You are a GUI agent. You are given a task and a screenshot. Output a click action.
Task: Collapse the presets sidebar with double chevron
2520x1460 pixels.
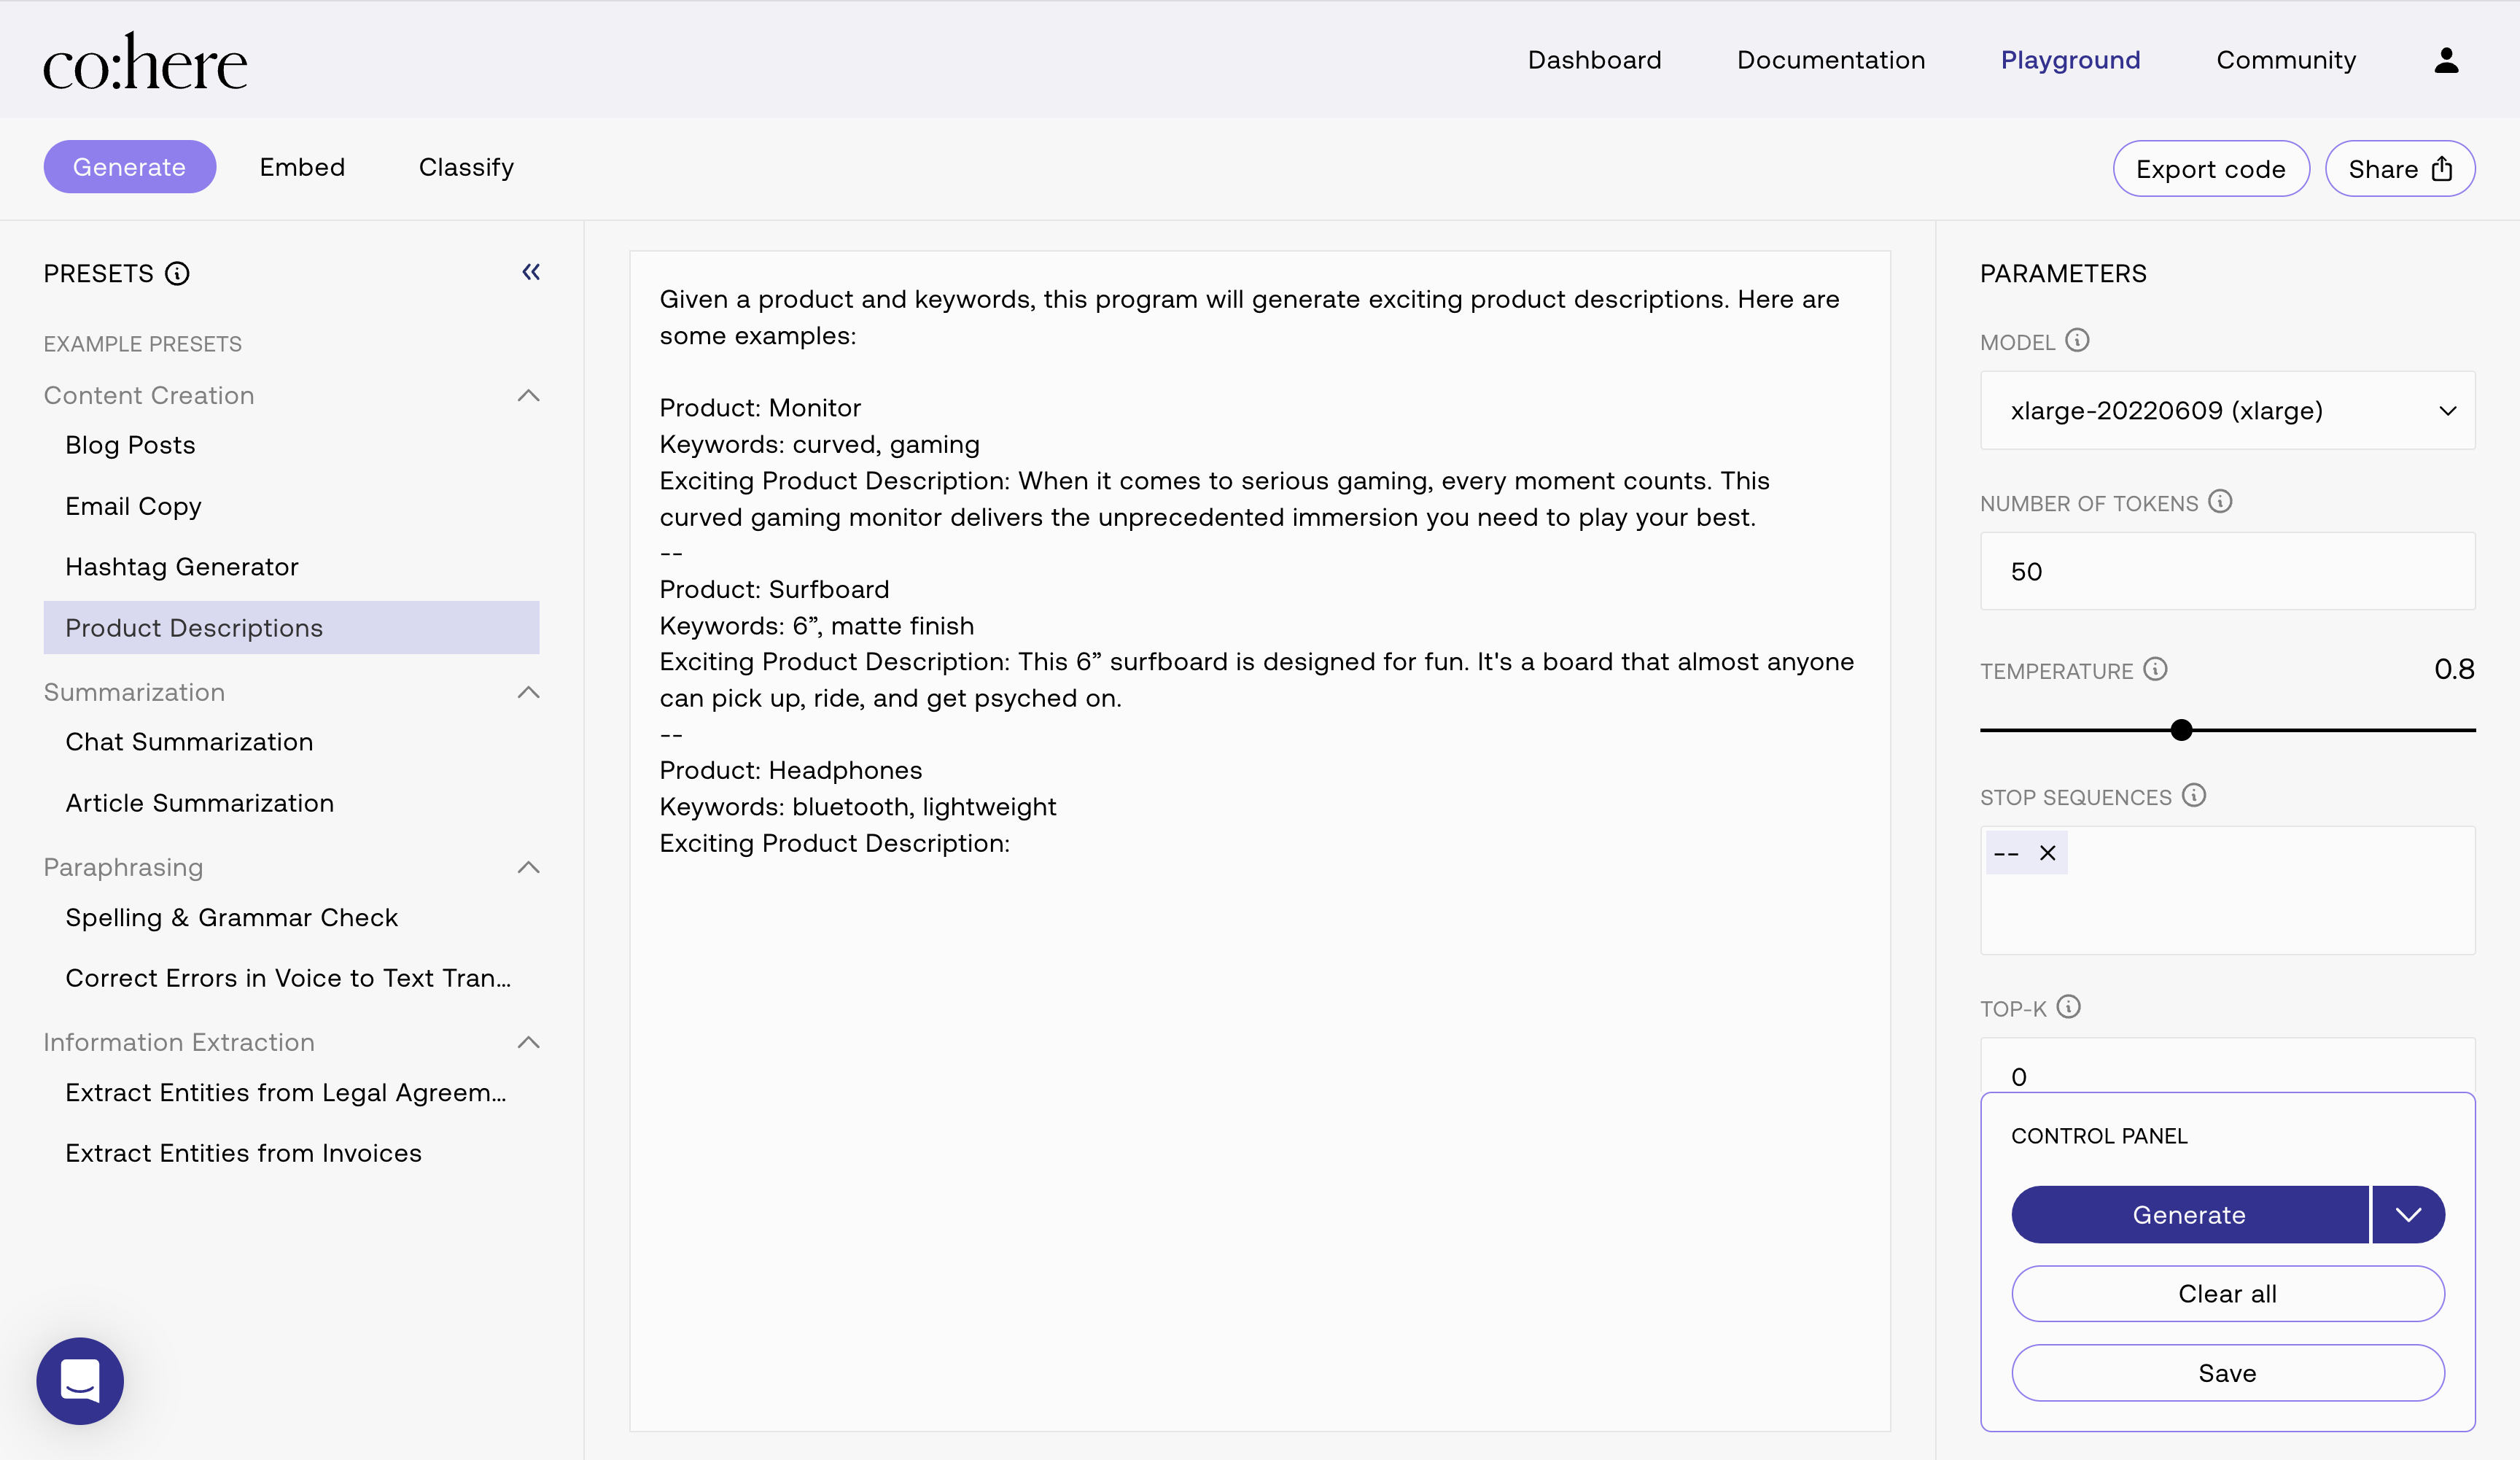(x=531, y=272)
